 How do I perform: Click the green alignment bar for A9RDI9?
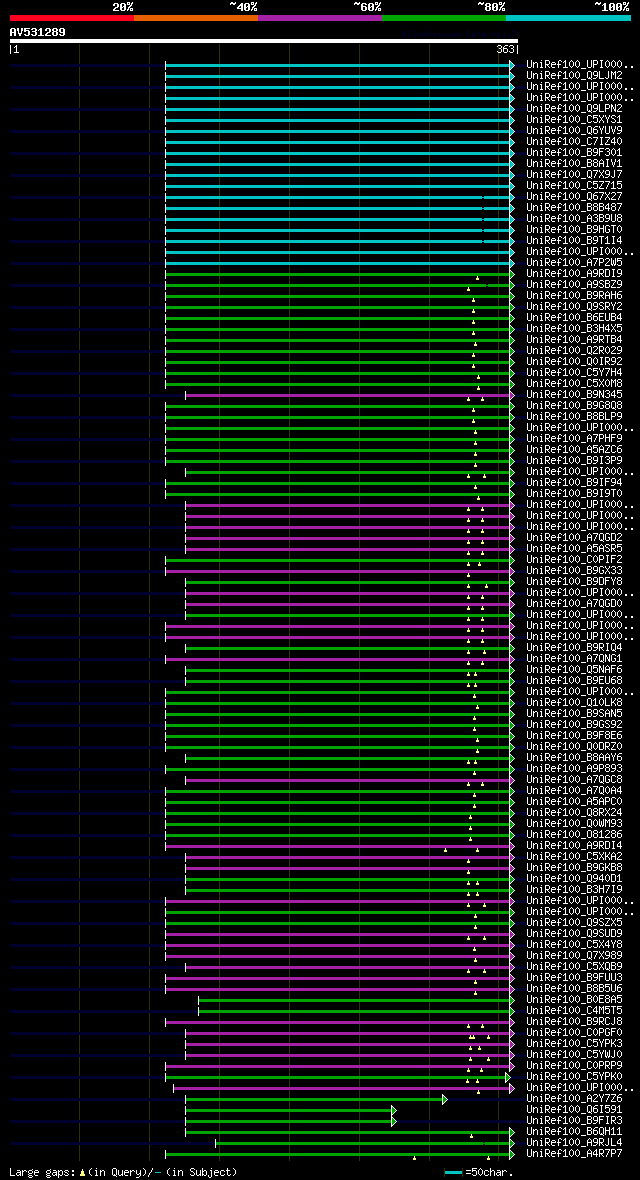337,274
